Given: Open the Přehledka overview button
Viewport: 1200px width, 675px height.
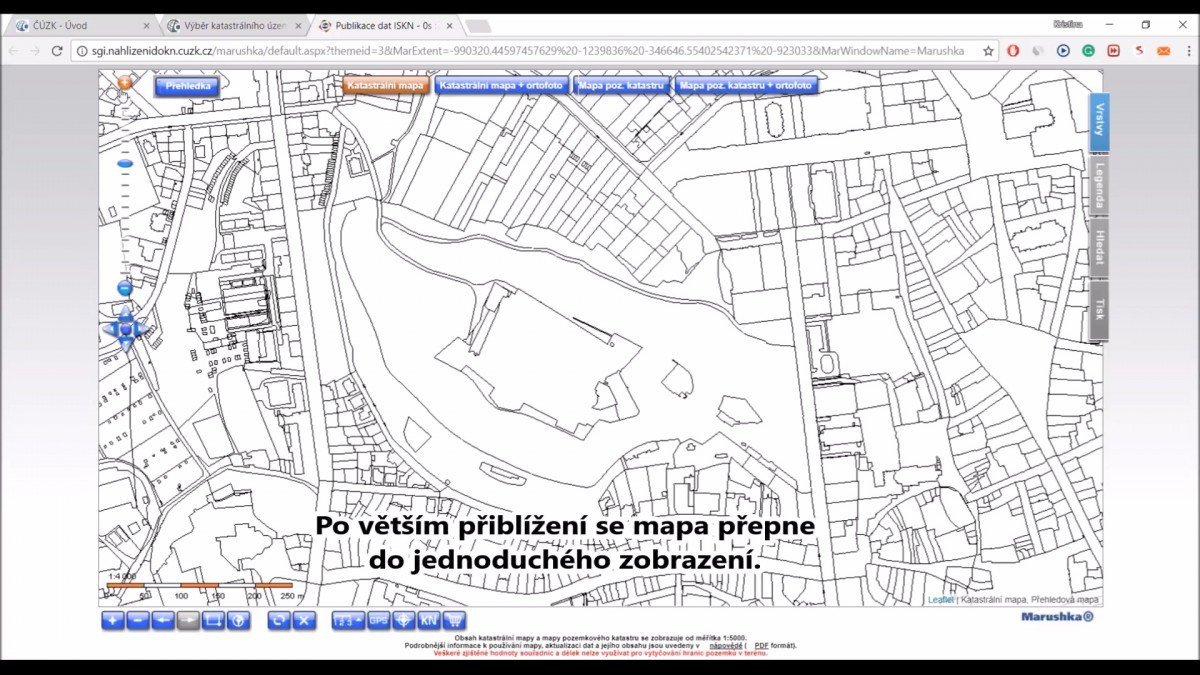Looking at the screenshot, I should [187, 86].
